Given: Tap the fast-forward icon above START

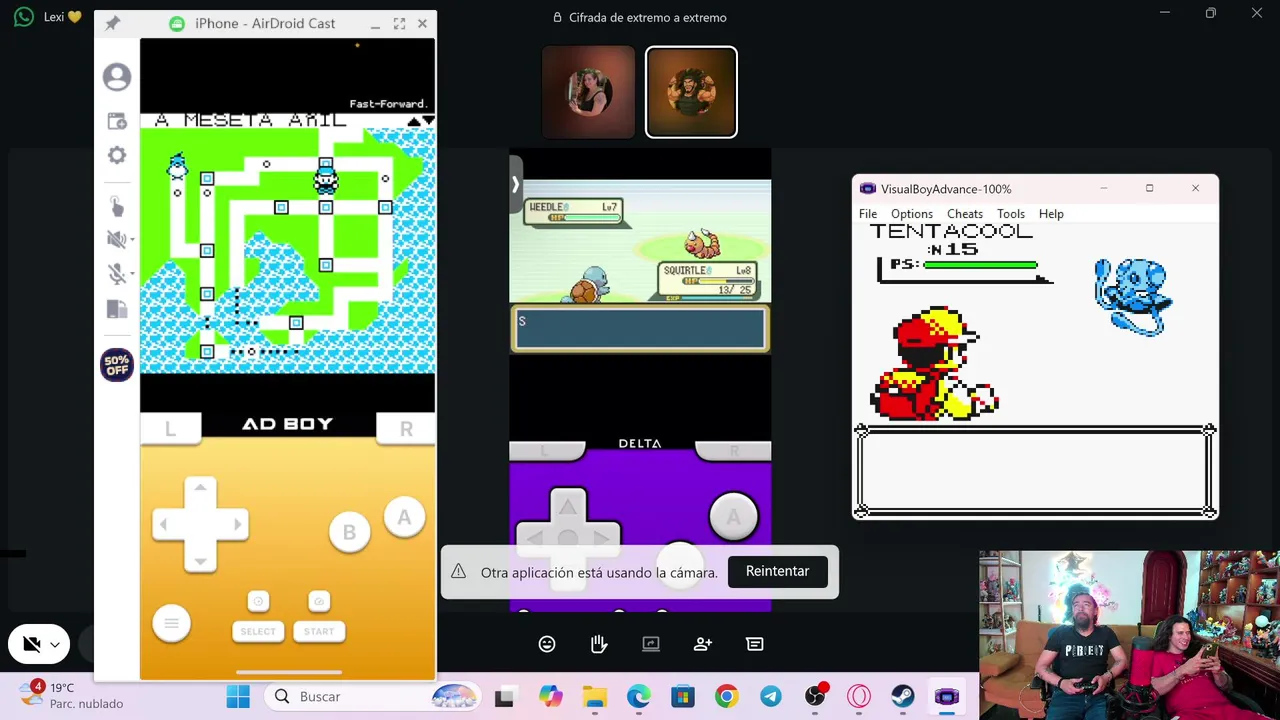Looking at the screenshot, I should point(319,601).
